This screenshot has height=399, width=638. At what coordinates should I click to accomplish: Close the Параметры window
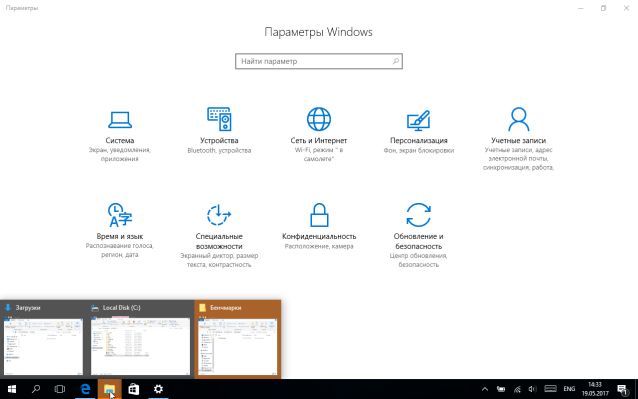(x=626, y=8)
